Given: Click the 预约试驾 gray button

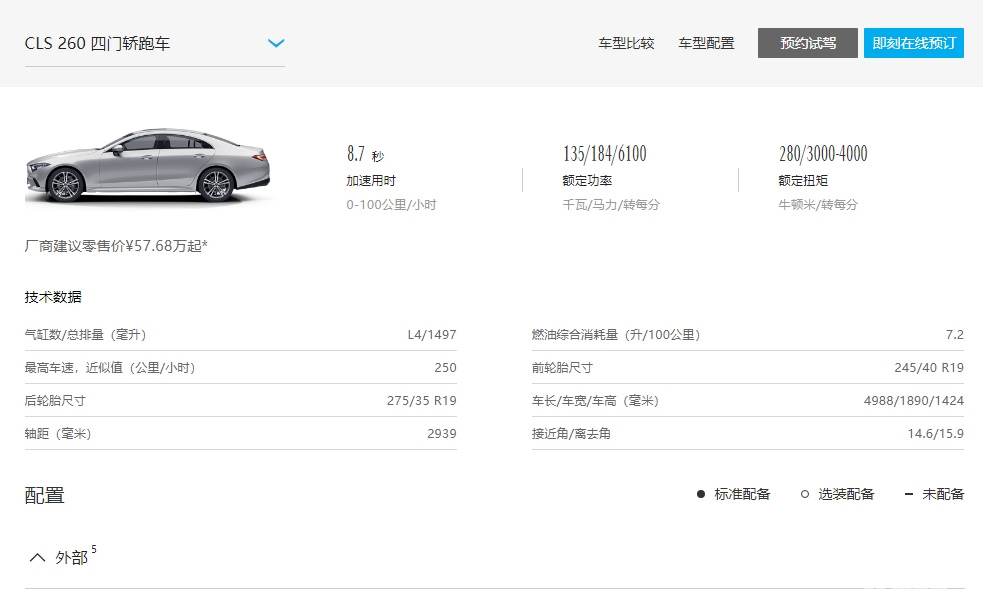Looking at the screenshot, I should (x=807, y=42).
